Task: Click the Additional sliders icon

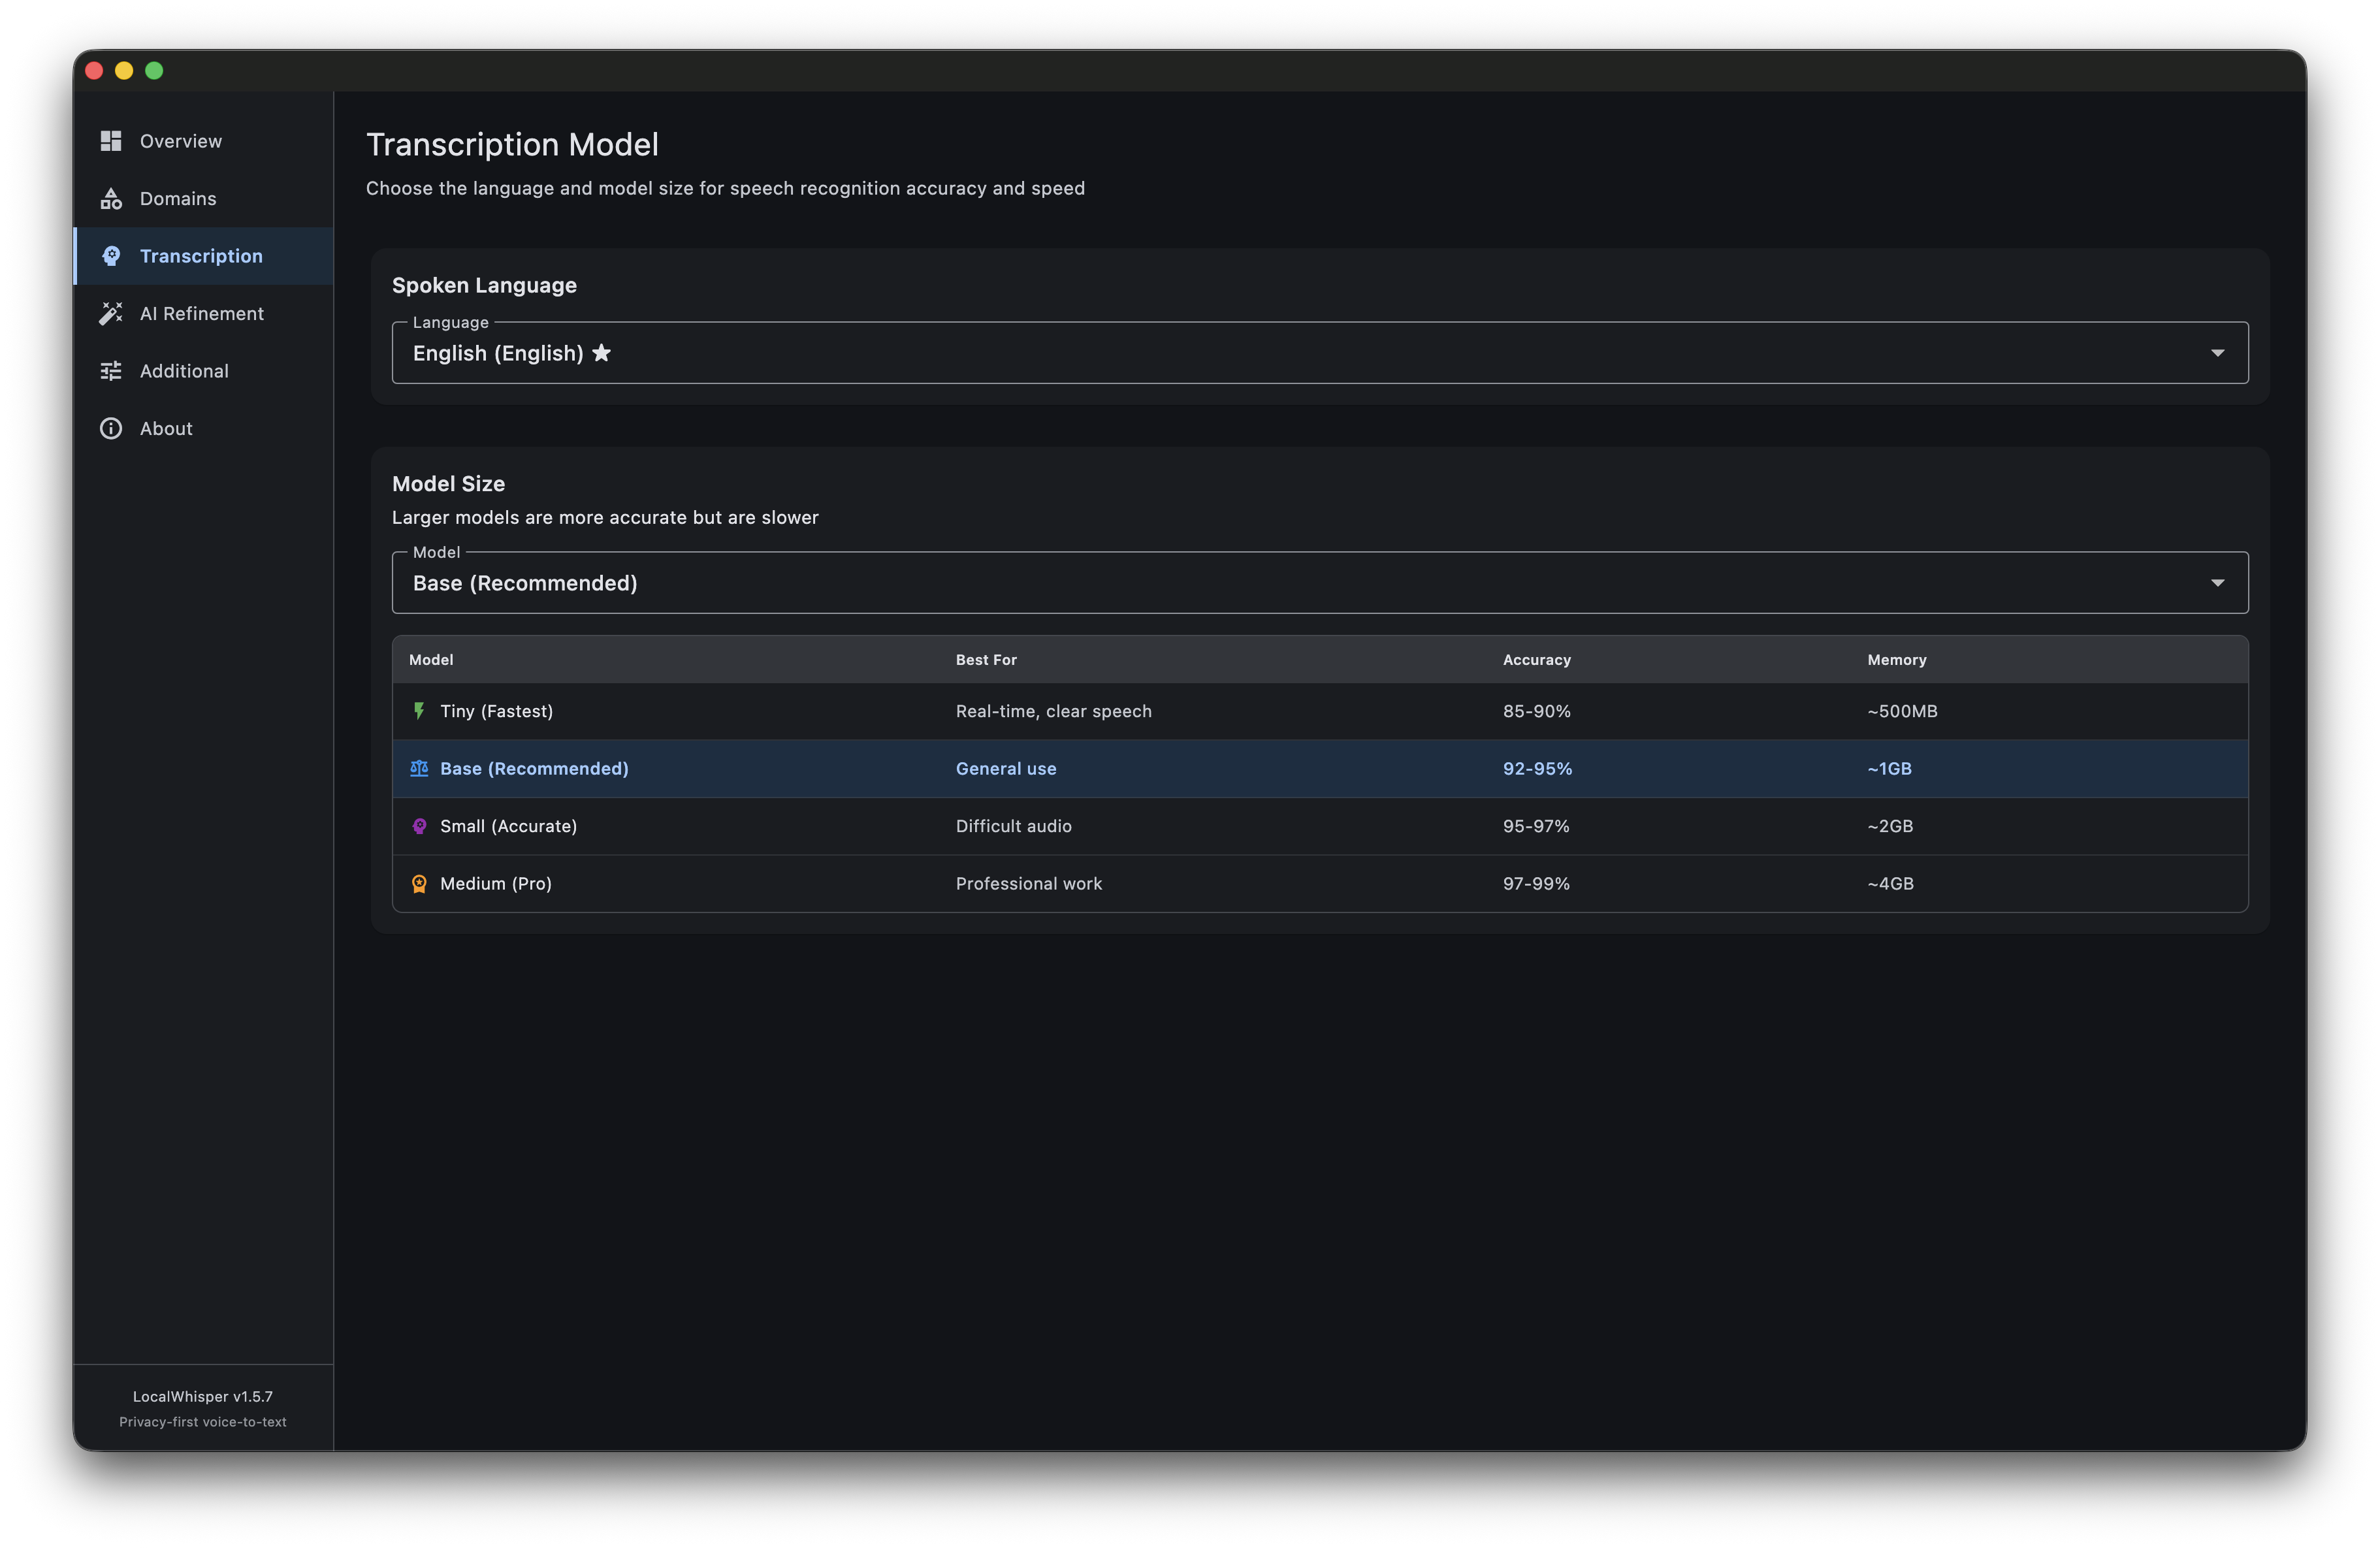Action: click(111, 370)
